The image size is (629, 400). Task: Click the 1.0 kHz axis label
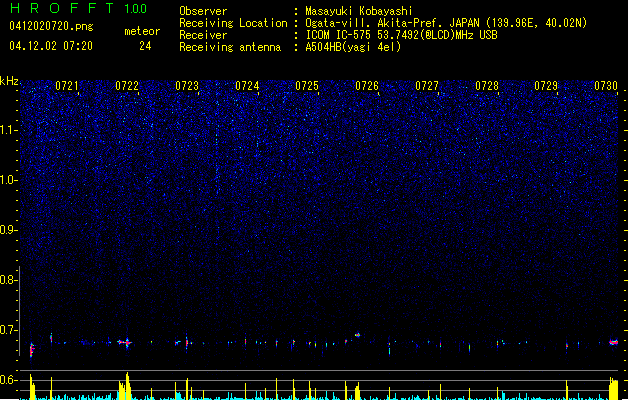pyautogui.click(x=8, y=180)
